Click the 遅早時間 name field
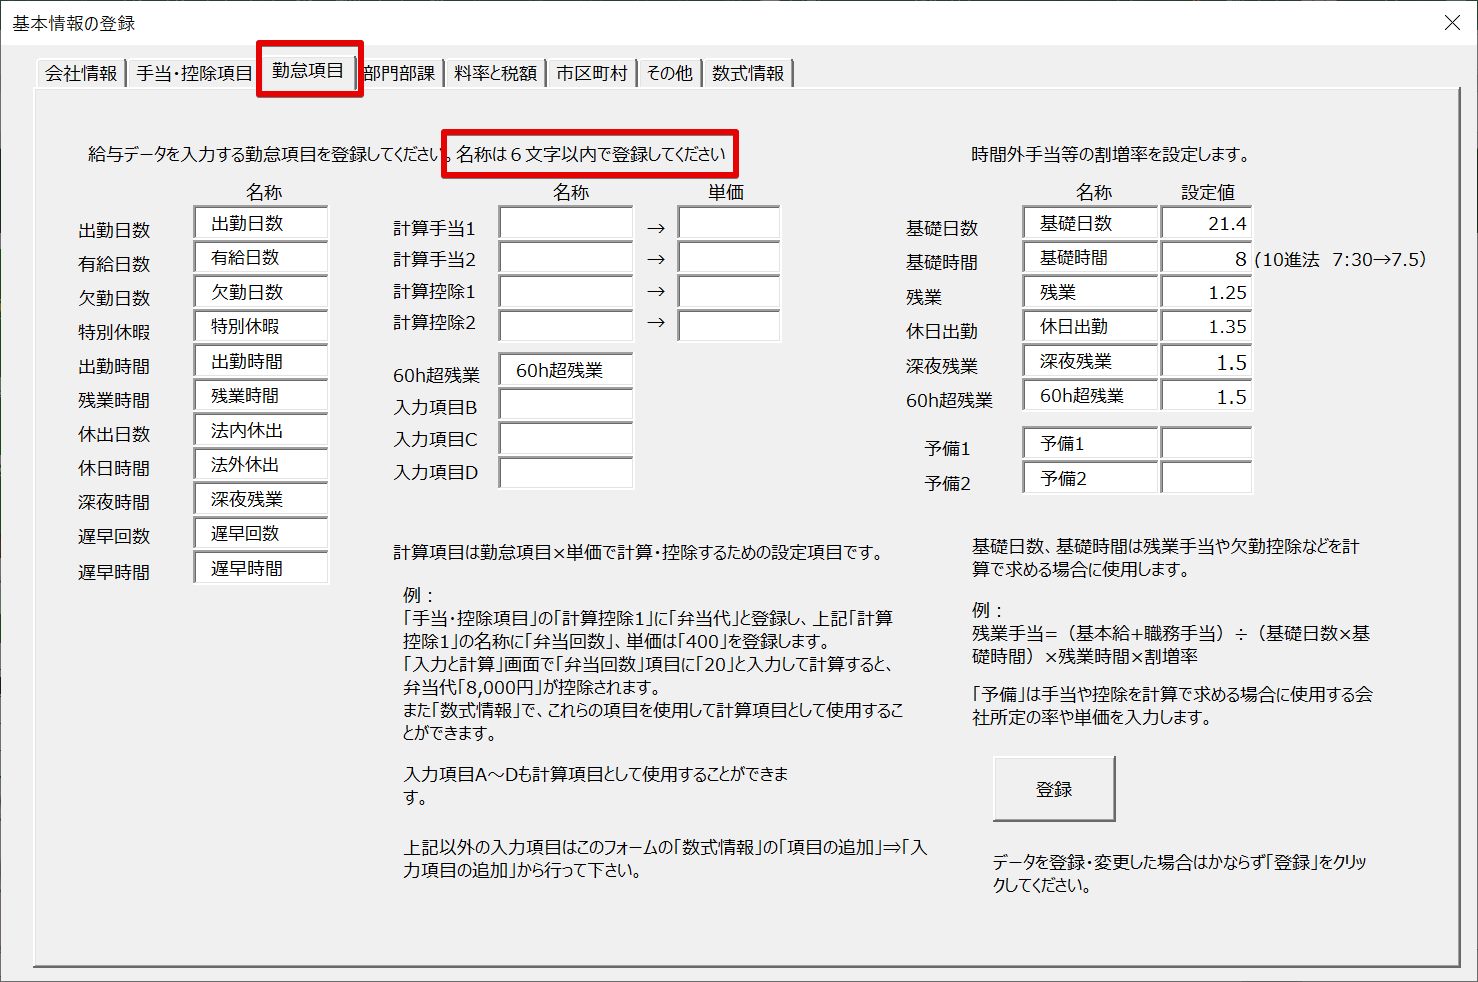1478x982 pixels. (x=261, y=569)
